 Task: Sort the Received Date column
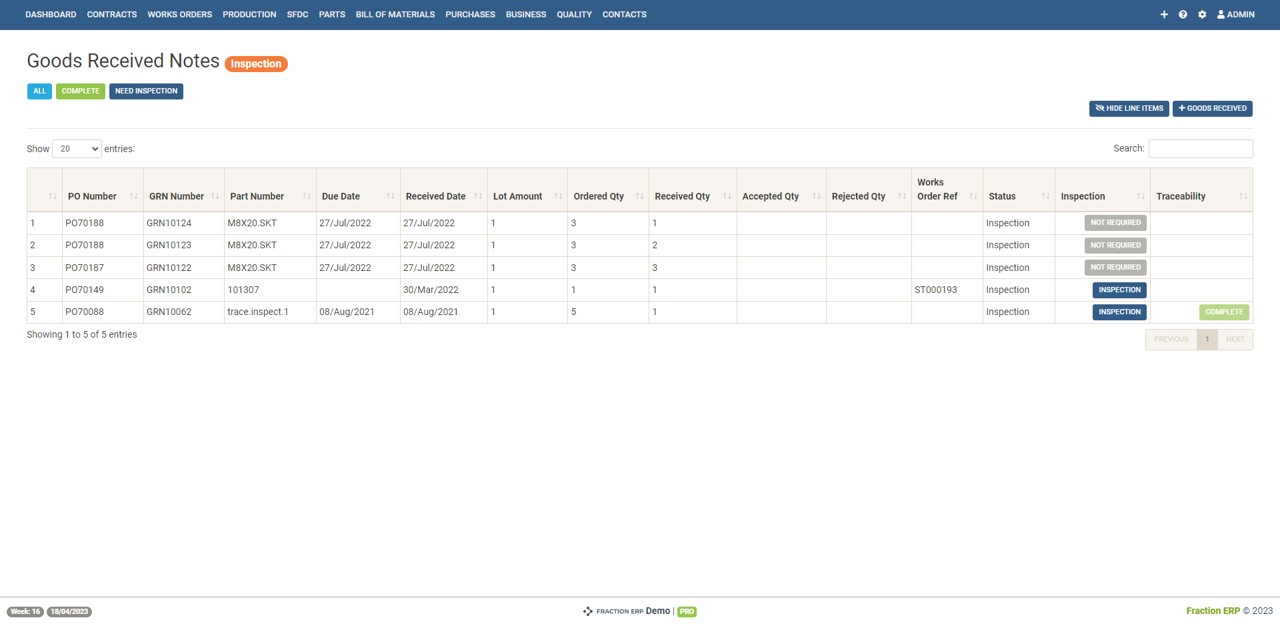[x=434, y=196]
